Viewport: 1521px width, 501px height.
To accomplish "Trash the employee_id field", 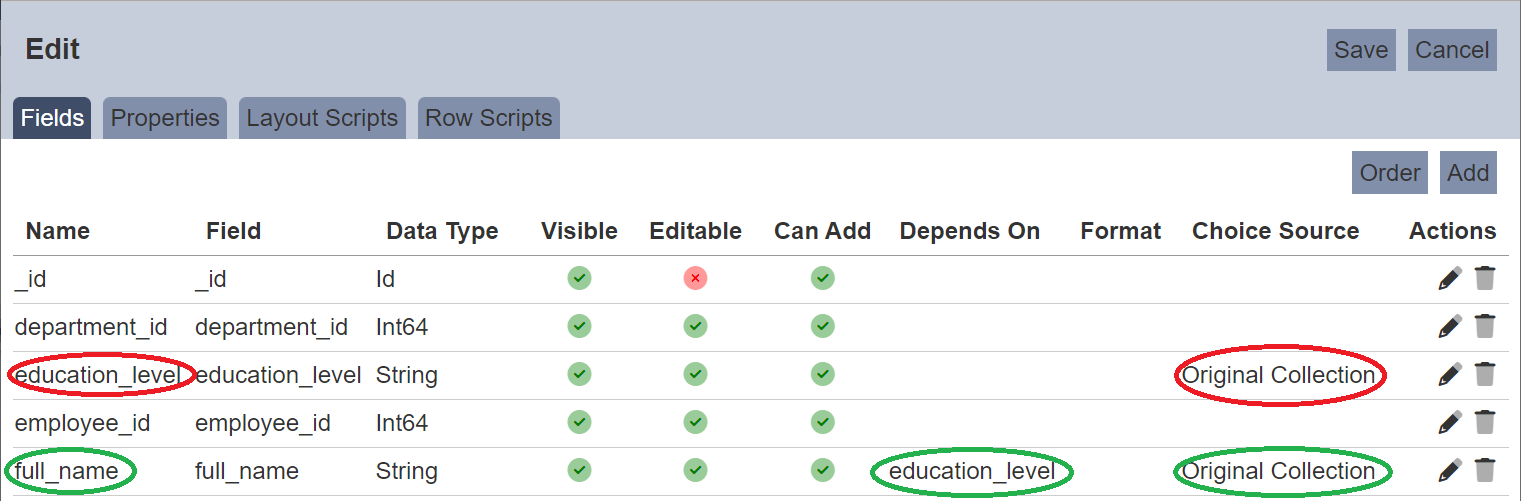I will coord(1485,423).
